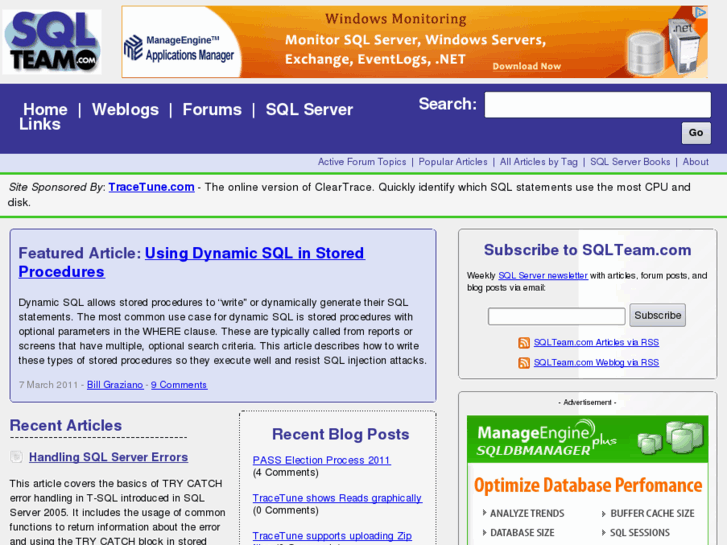Browse All Articles by Tag
The image size is (727, 545).
click(539, 162)
